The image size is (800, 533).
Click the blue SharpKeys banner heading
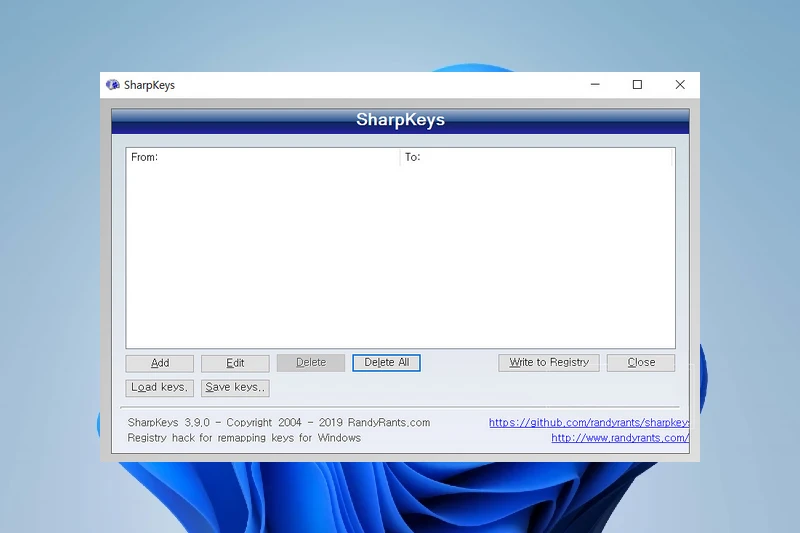point(401,120)
